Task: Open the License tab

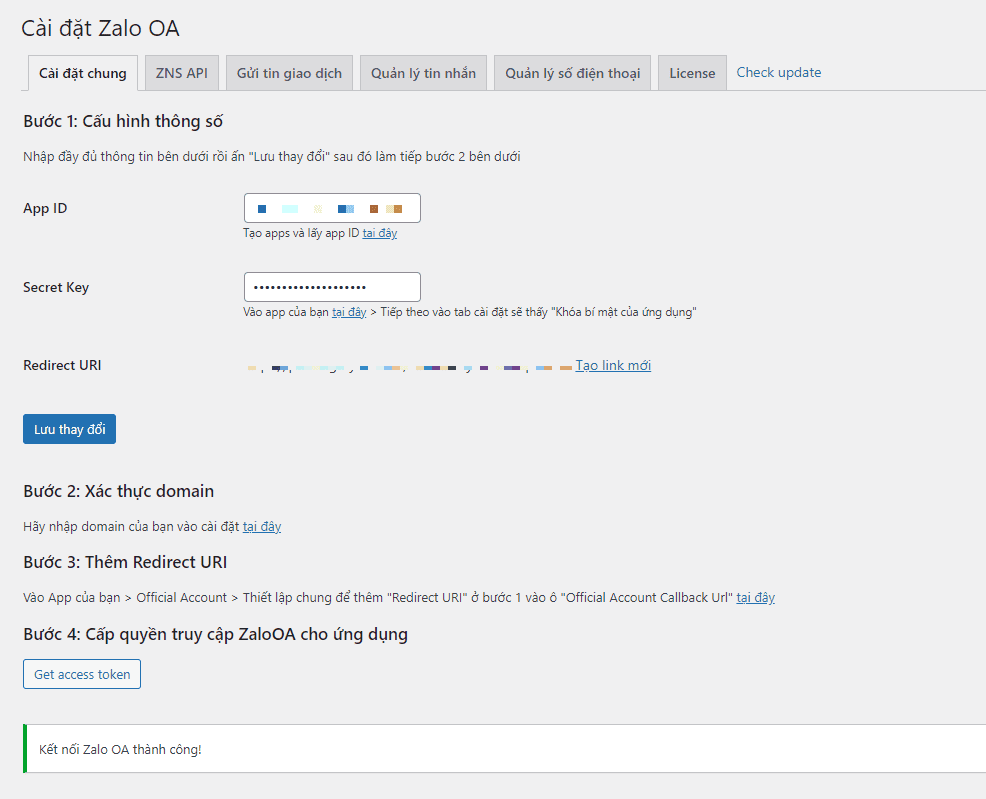Action: [x=692, y=73]
